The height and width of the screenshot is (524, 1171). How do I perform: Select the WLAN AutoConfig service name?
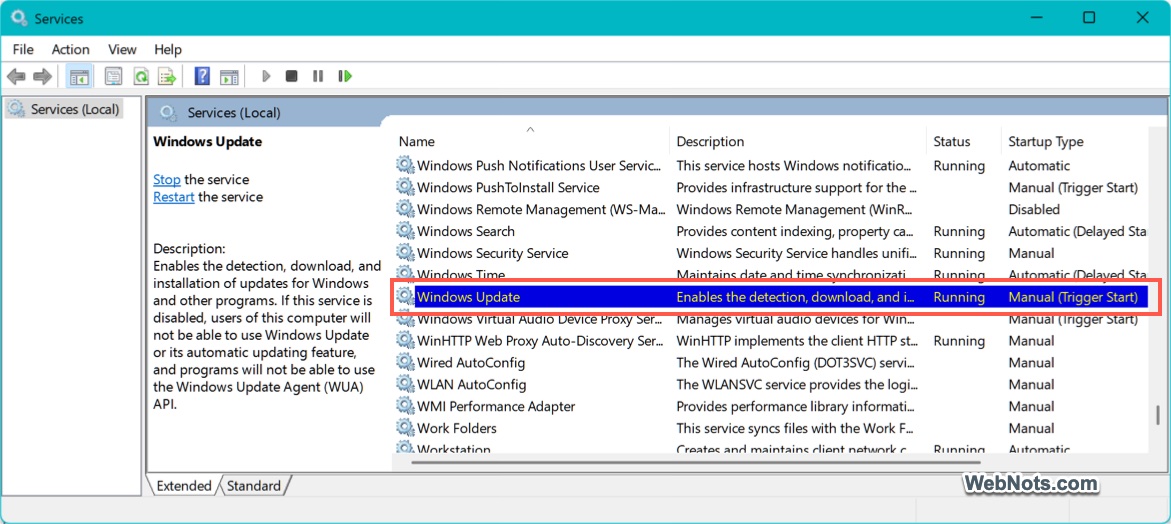[x=471, y=384]
